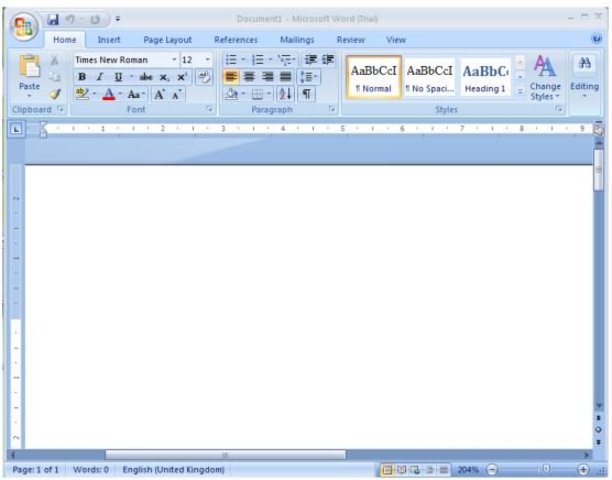Apply the Normal style
This screenshot has width=612, height=480.
click(x=374, y=77)
